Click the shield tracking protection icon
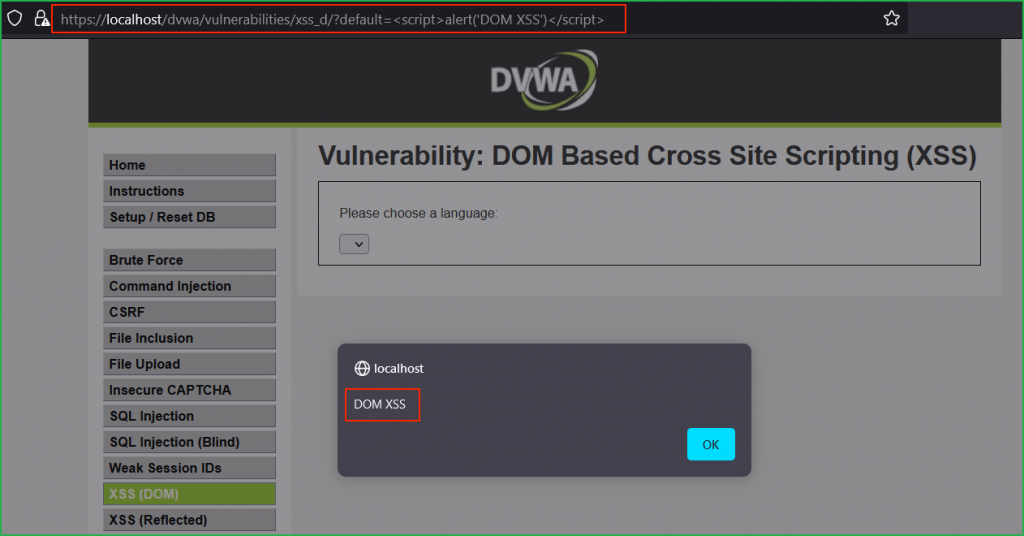The width and height of the screenshot is (1024, 536). coord(14,18)
